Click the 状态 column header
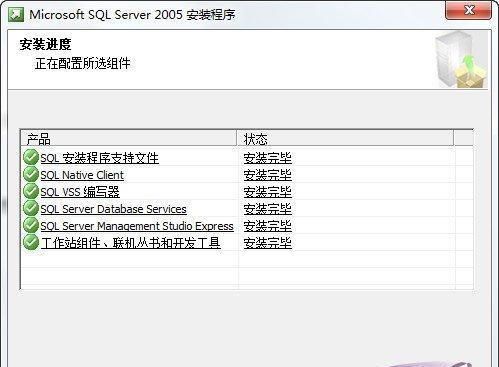499x367 pixels. (x=345, y=138)
